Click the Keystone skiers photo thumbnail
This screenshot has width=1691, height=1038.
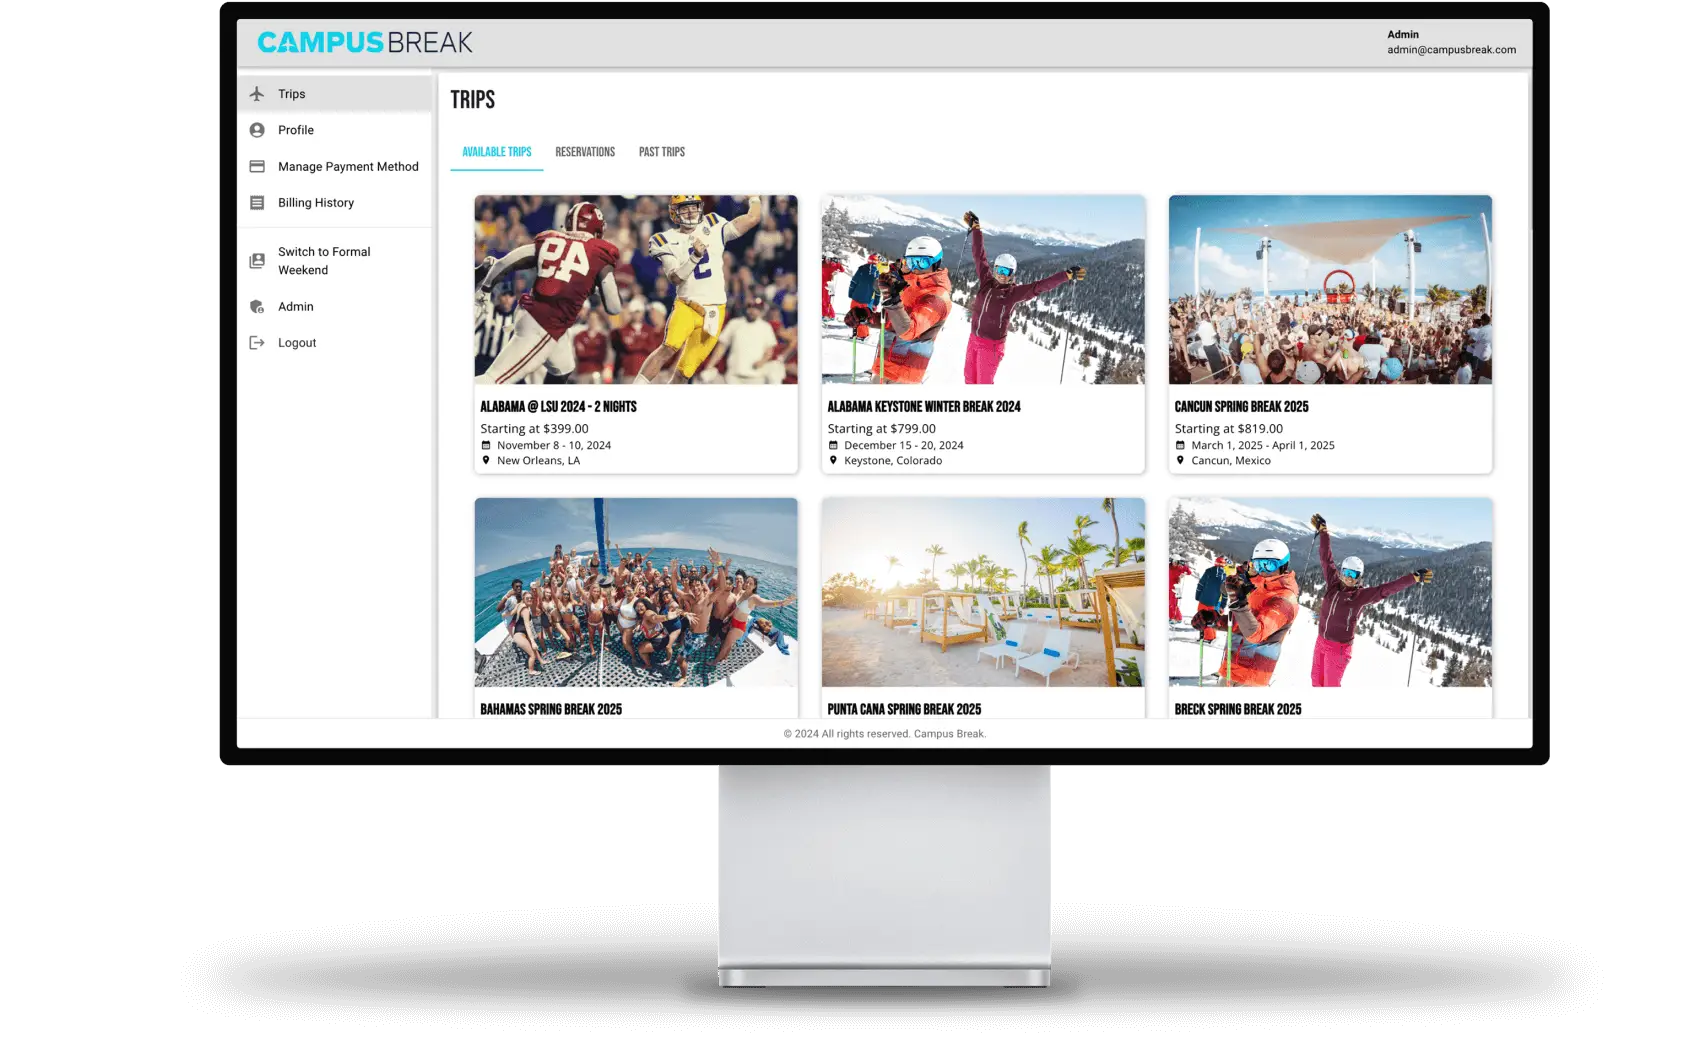click(x=983, y=290)
